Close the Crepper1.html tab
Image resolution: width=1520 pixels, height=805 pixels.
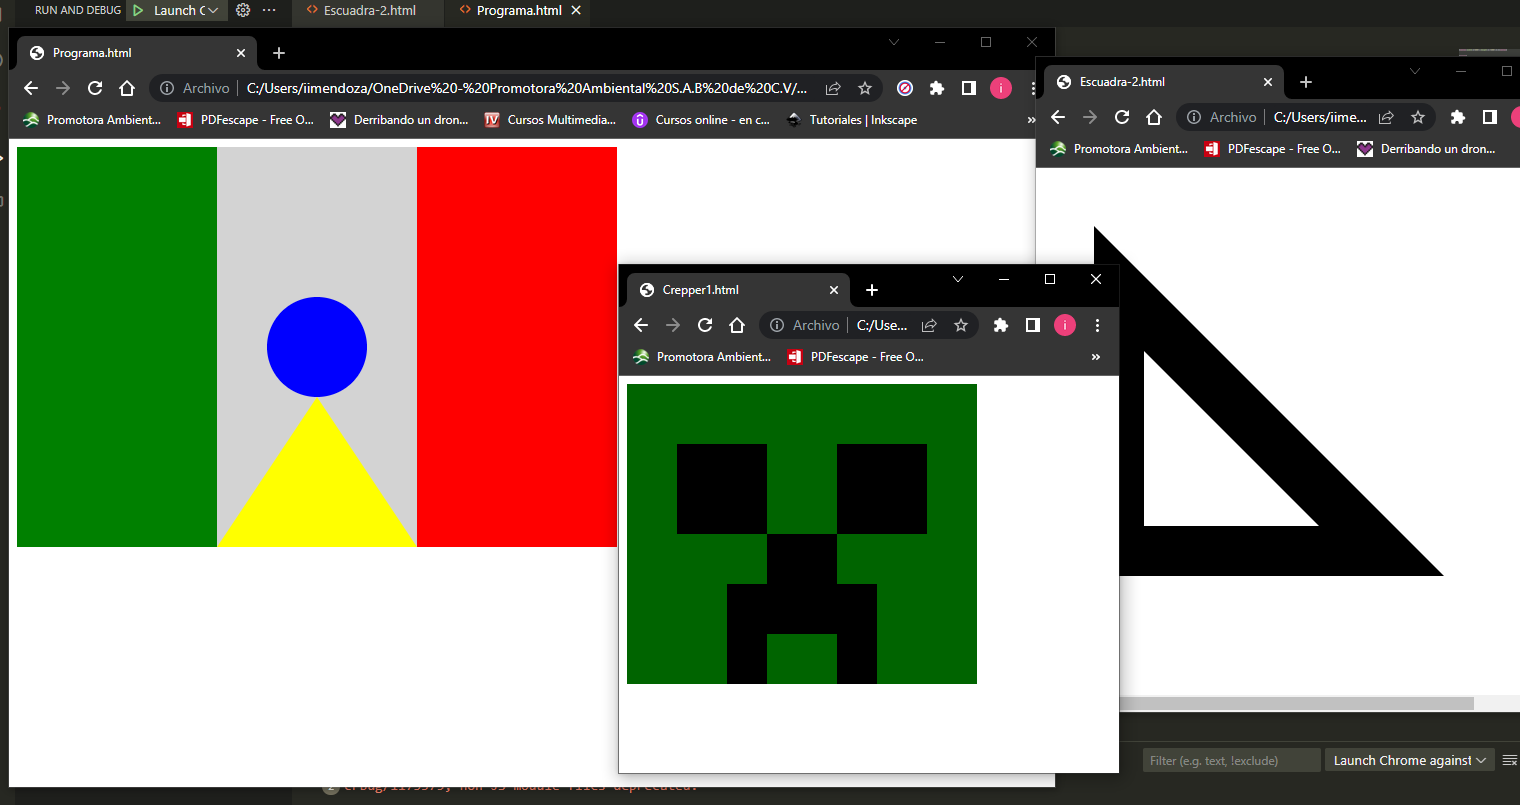(x=834, y=290)
